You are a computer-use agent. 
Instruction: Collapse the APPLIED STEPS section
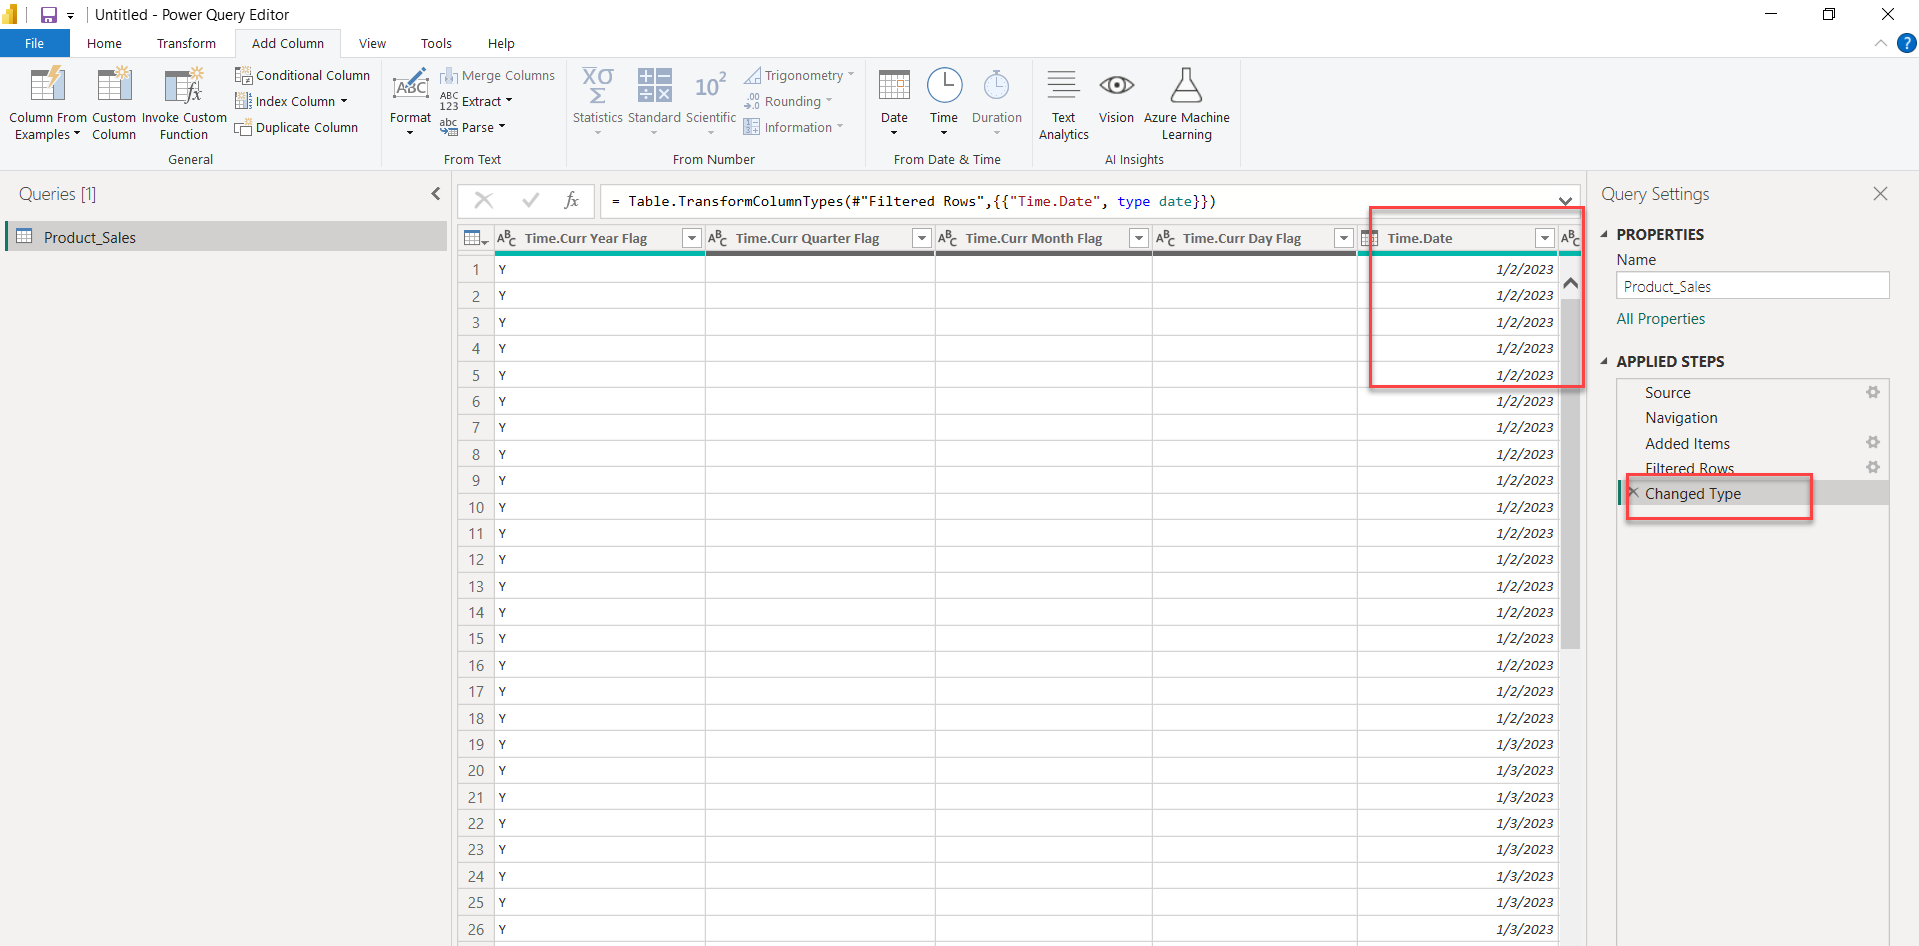coord(1605,361)
